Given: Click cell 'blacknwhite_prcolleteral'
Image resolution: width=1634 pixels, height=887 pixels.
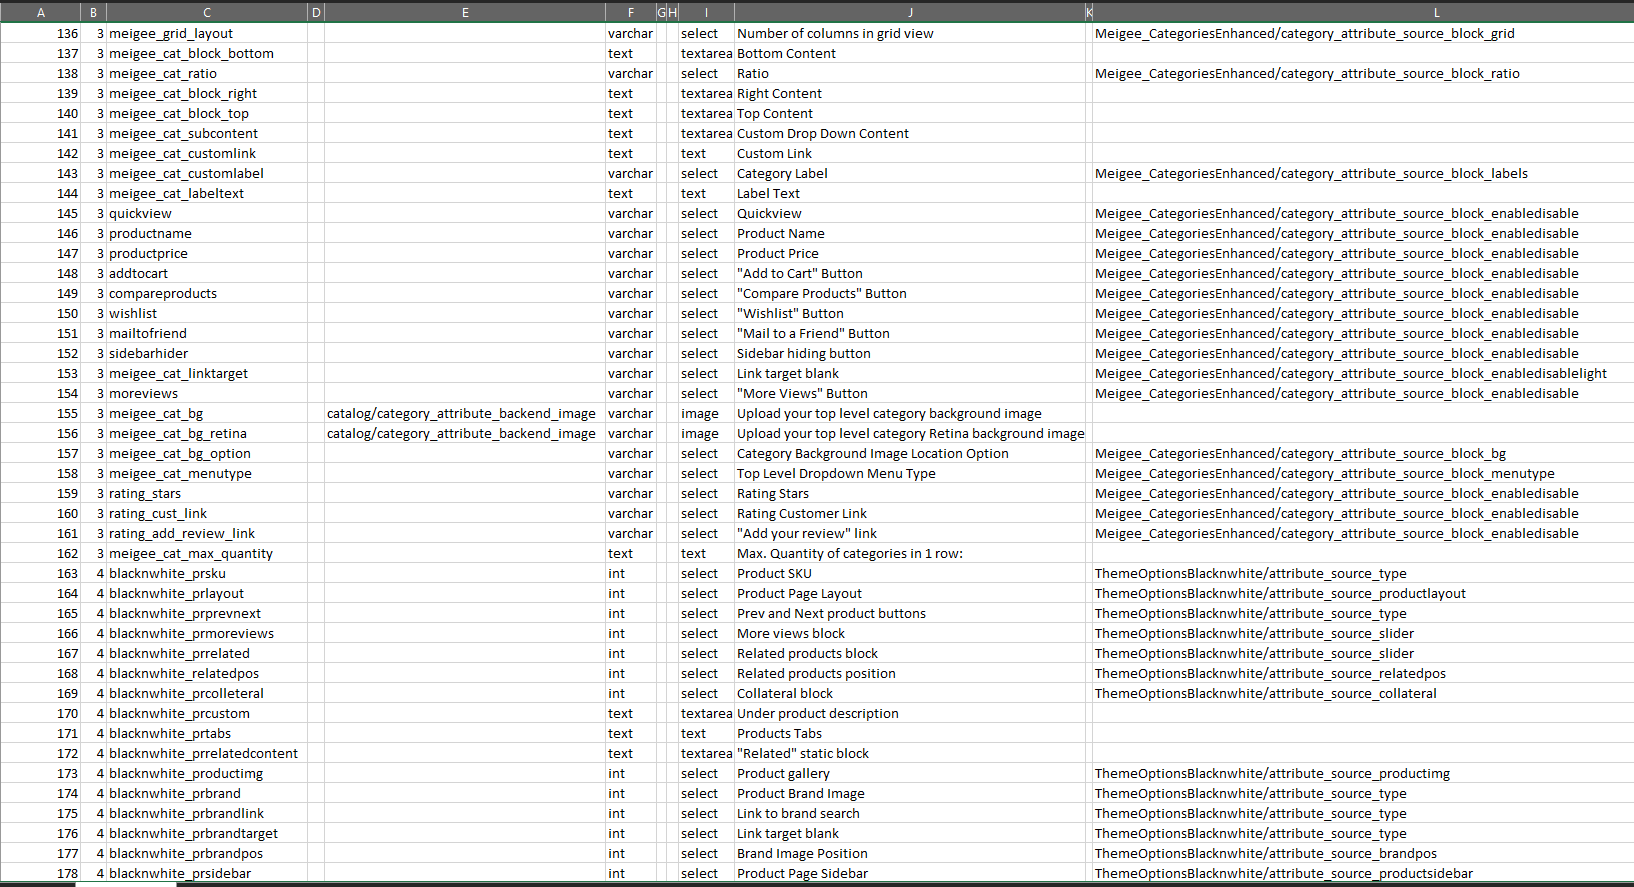Looking at the screenshot, I should pos(206,693).
